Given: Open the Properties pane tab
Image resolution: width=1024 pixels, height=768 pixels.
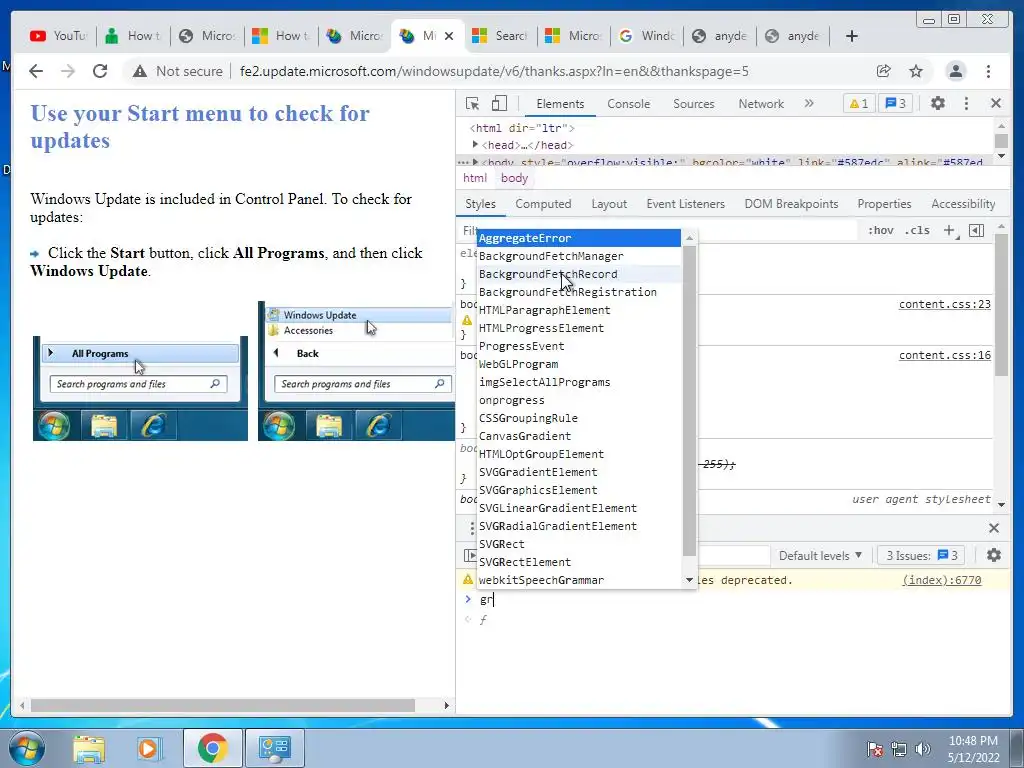Looking at the screenshot, I should point(884,204).
